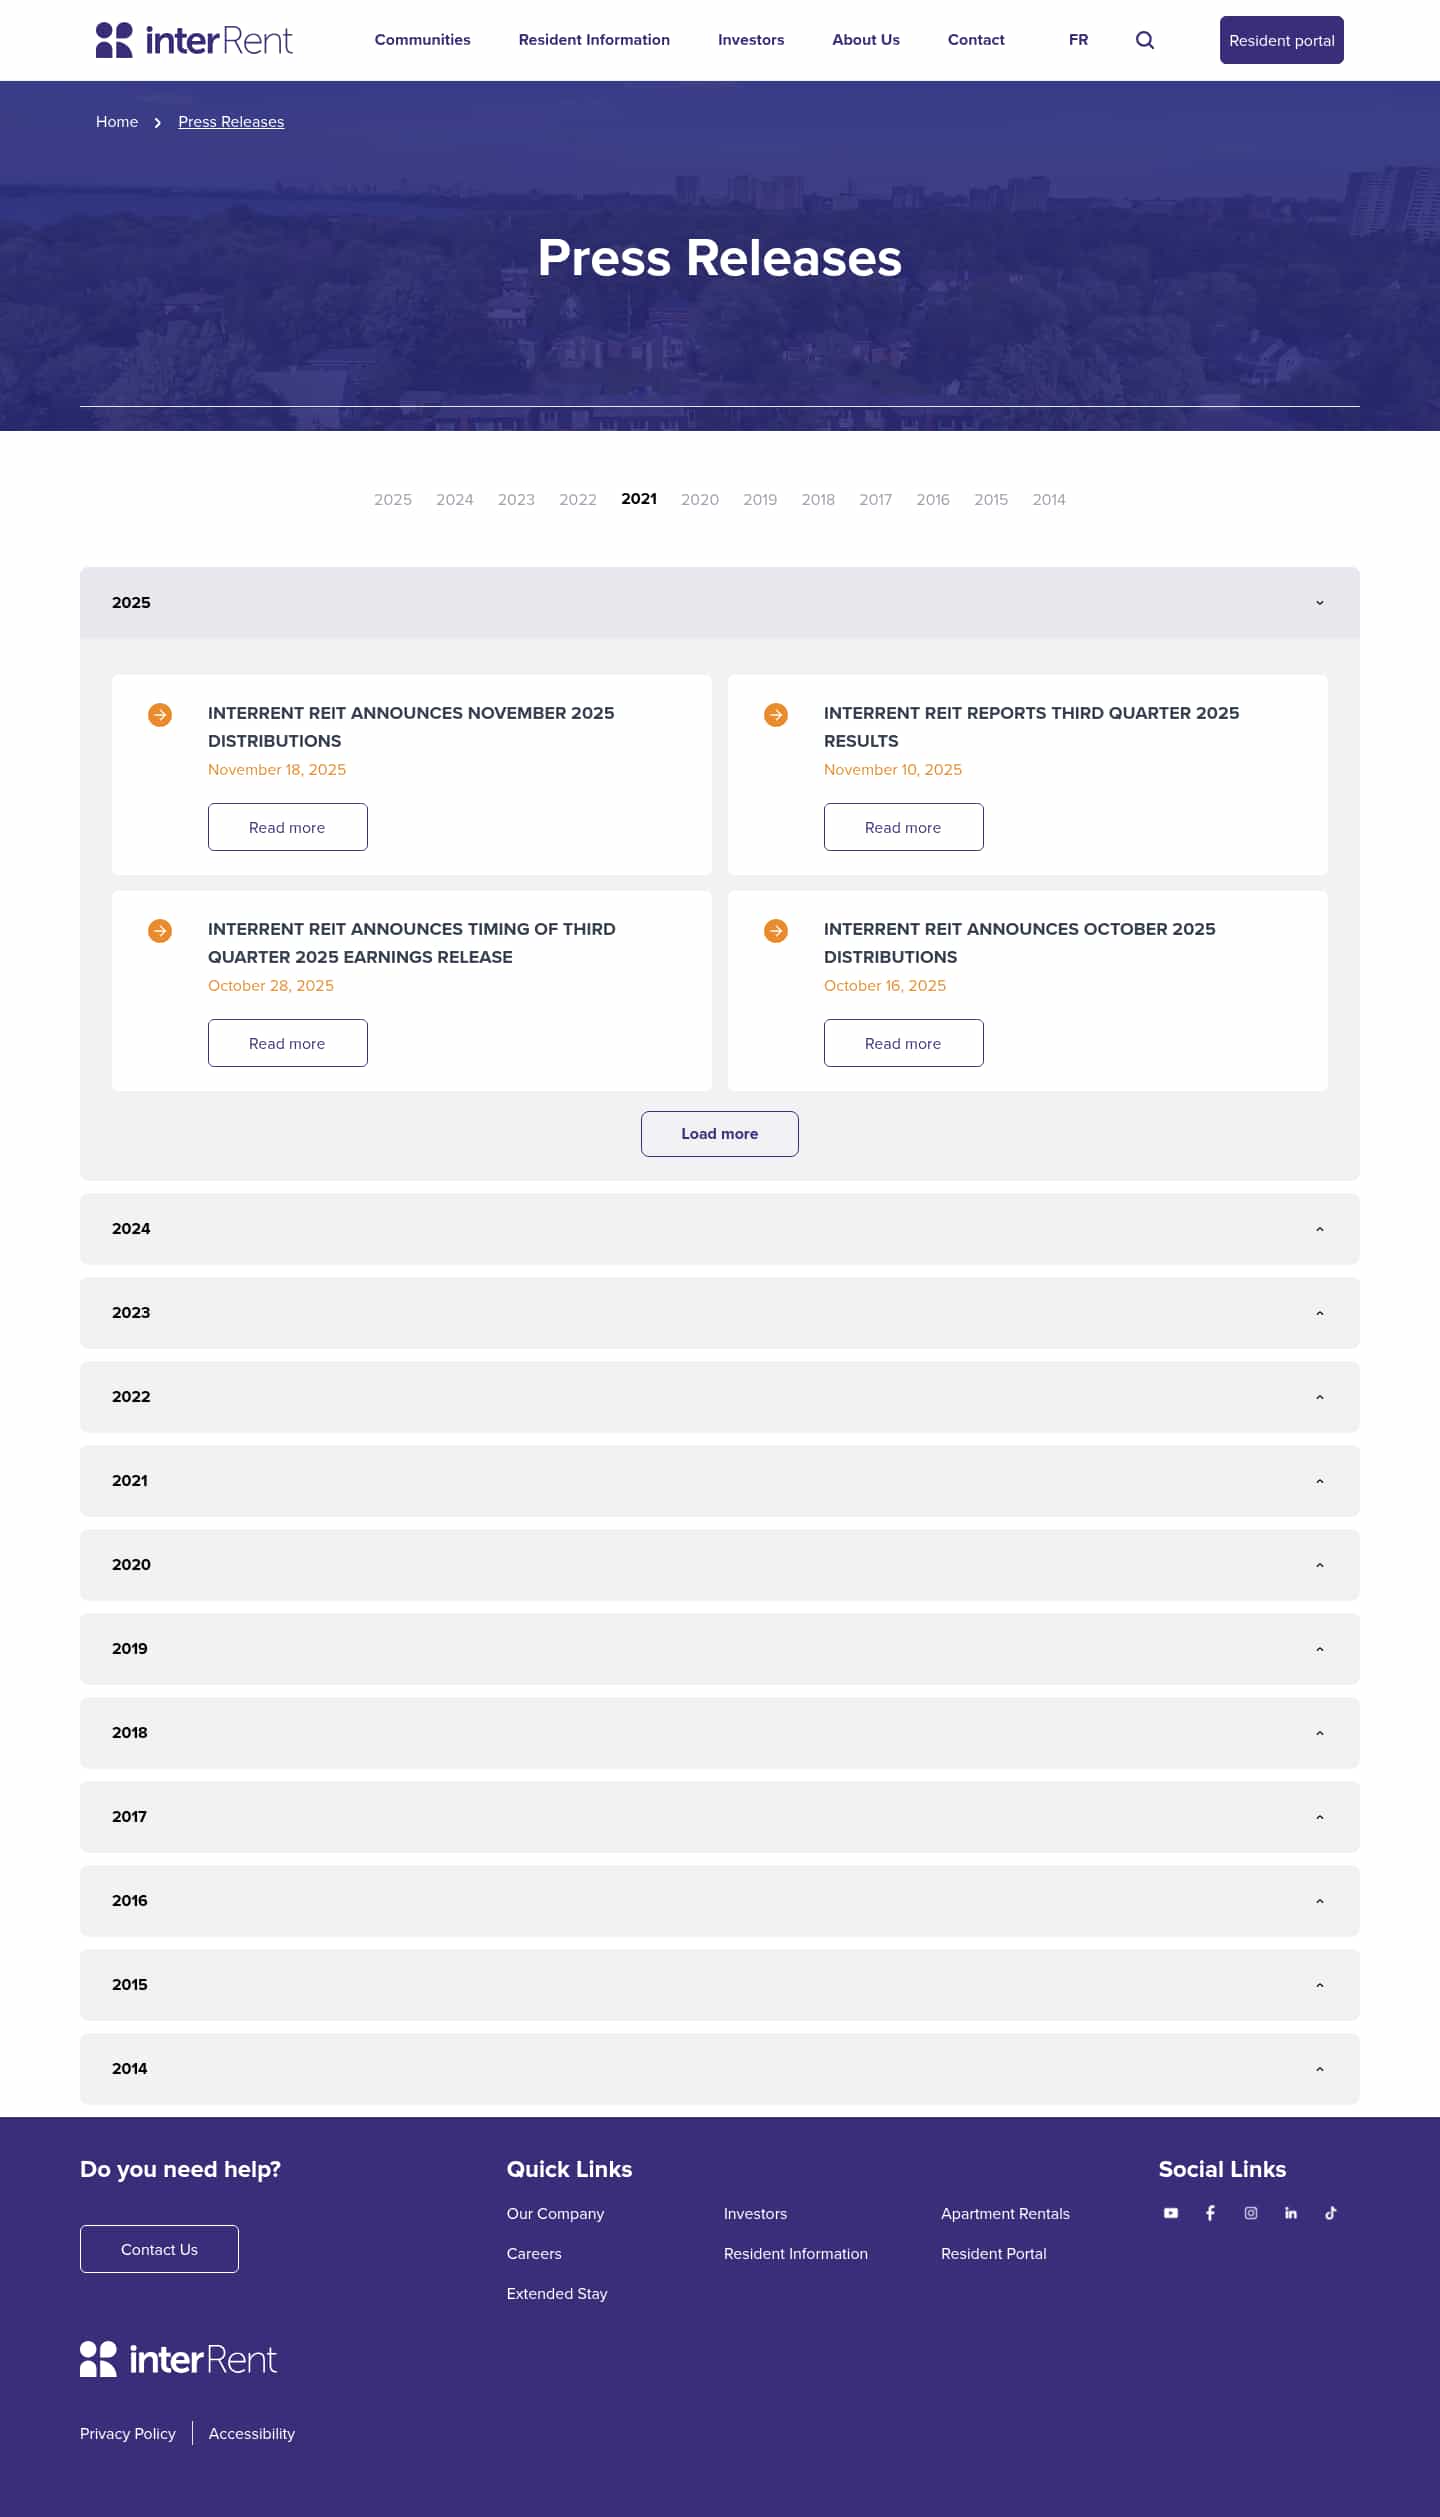This screenshot has width=1440, height=2517.
Task: Go to the LinkedIn social icon
Action: coord(1291,2213)
